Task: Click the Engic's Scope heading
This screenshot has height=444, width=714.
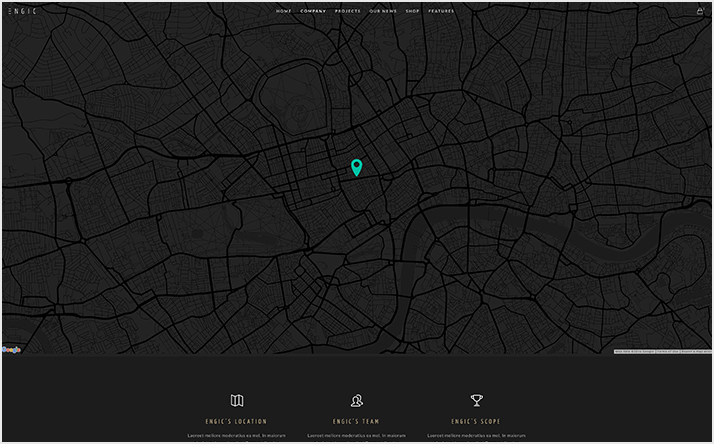Action: pyautogui.click(x=477, y=422)
